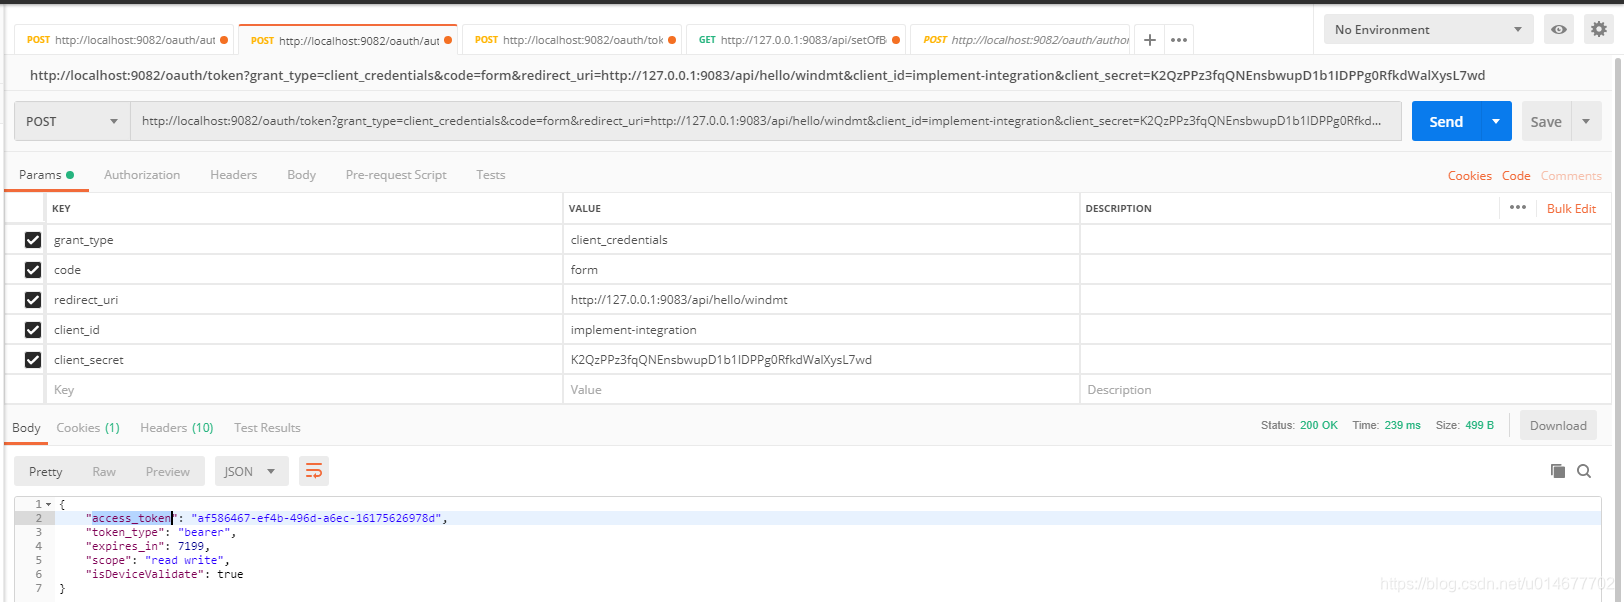Open the Comments link
Image resolution: width=1624 pixels, height=602 pixels.
coord(1571,176)
